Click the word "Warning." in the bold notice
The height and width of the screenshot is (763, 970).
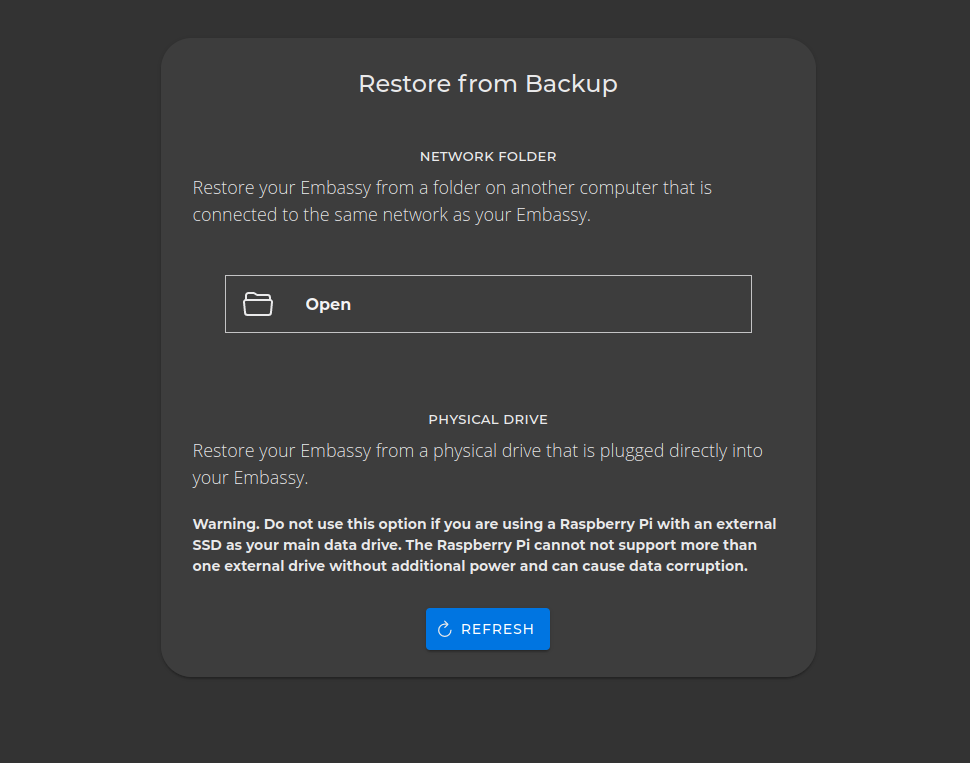[x=226, y=524]
